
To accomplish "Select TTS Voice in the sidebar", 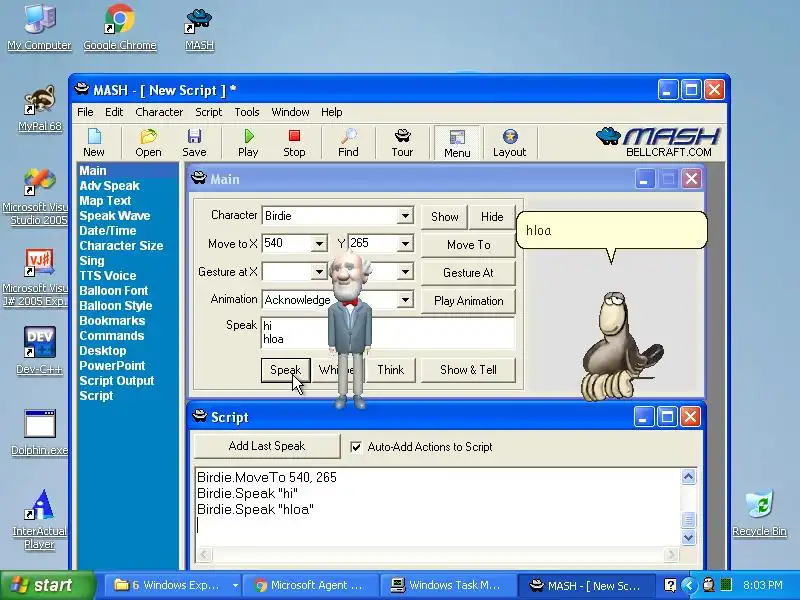I will tap(108, 276).
